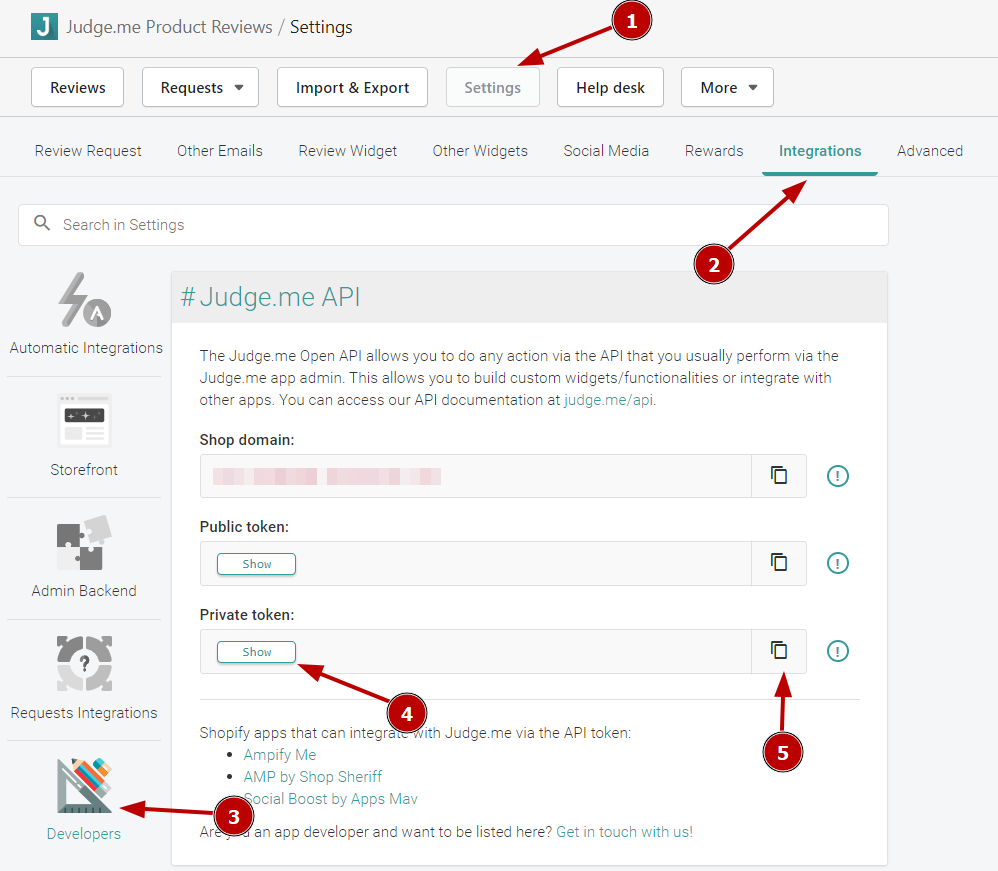This screenshot has height=871, width=998.
Task: Click Get in touch with us link
Action: click(624, 832)
